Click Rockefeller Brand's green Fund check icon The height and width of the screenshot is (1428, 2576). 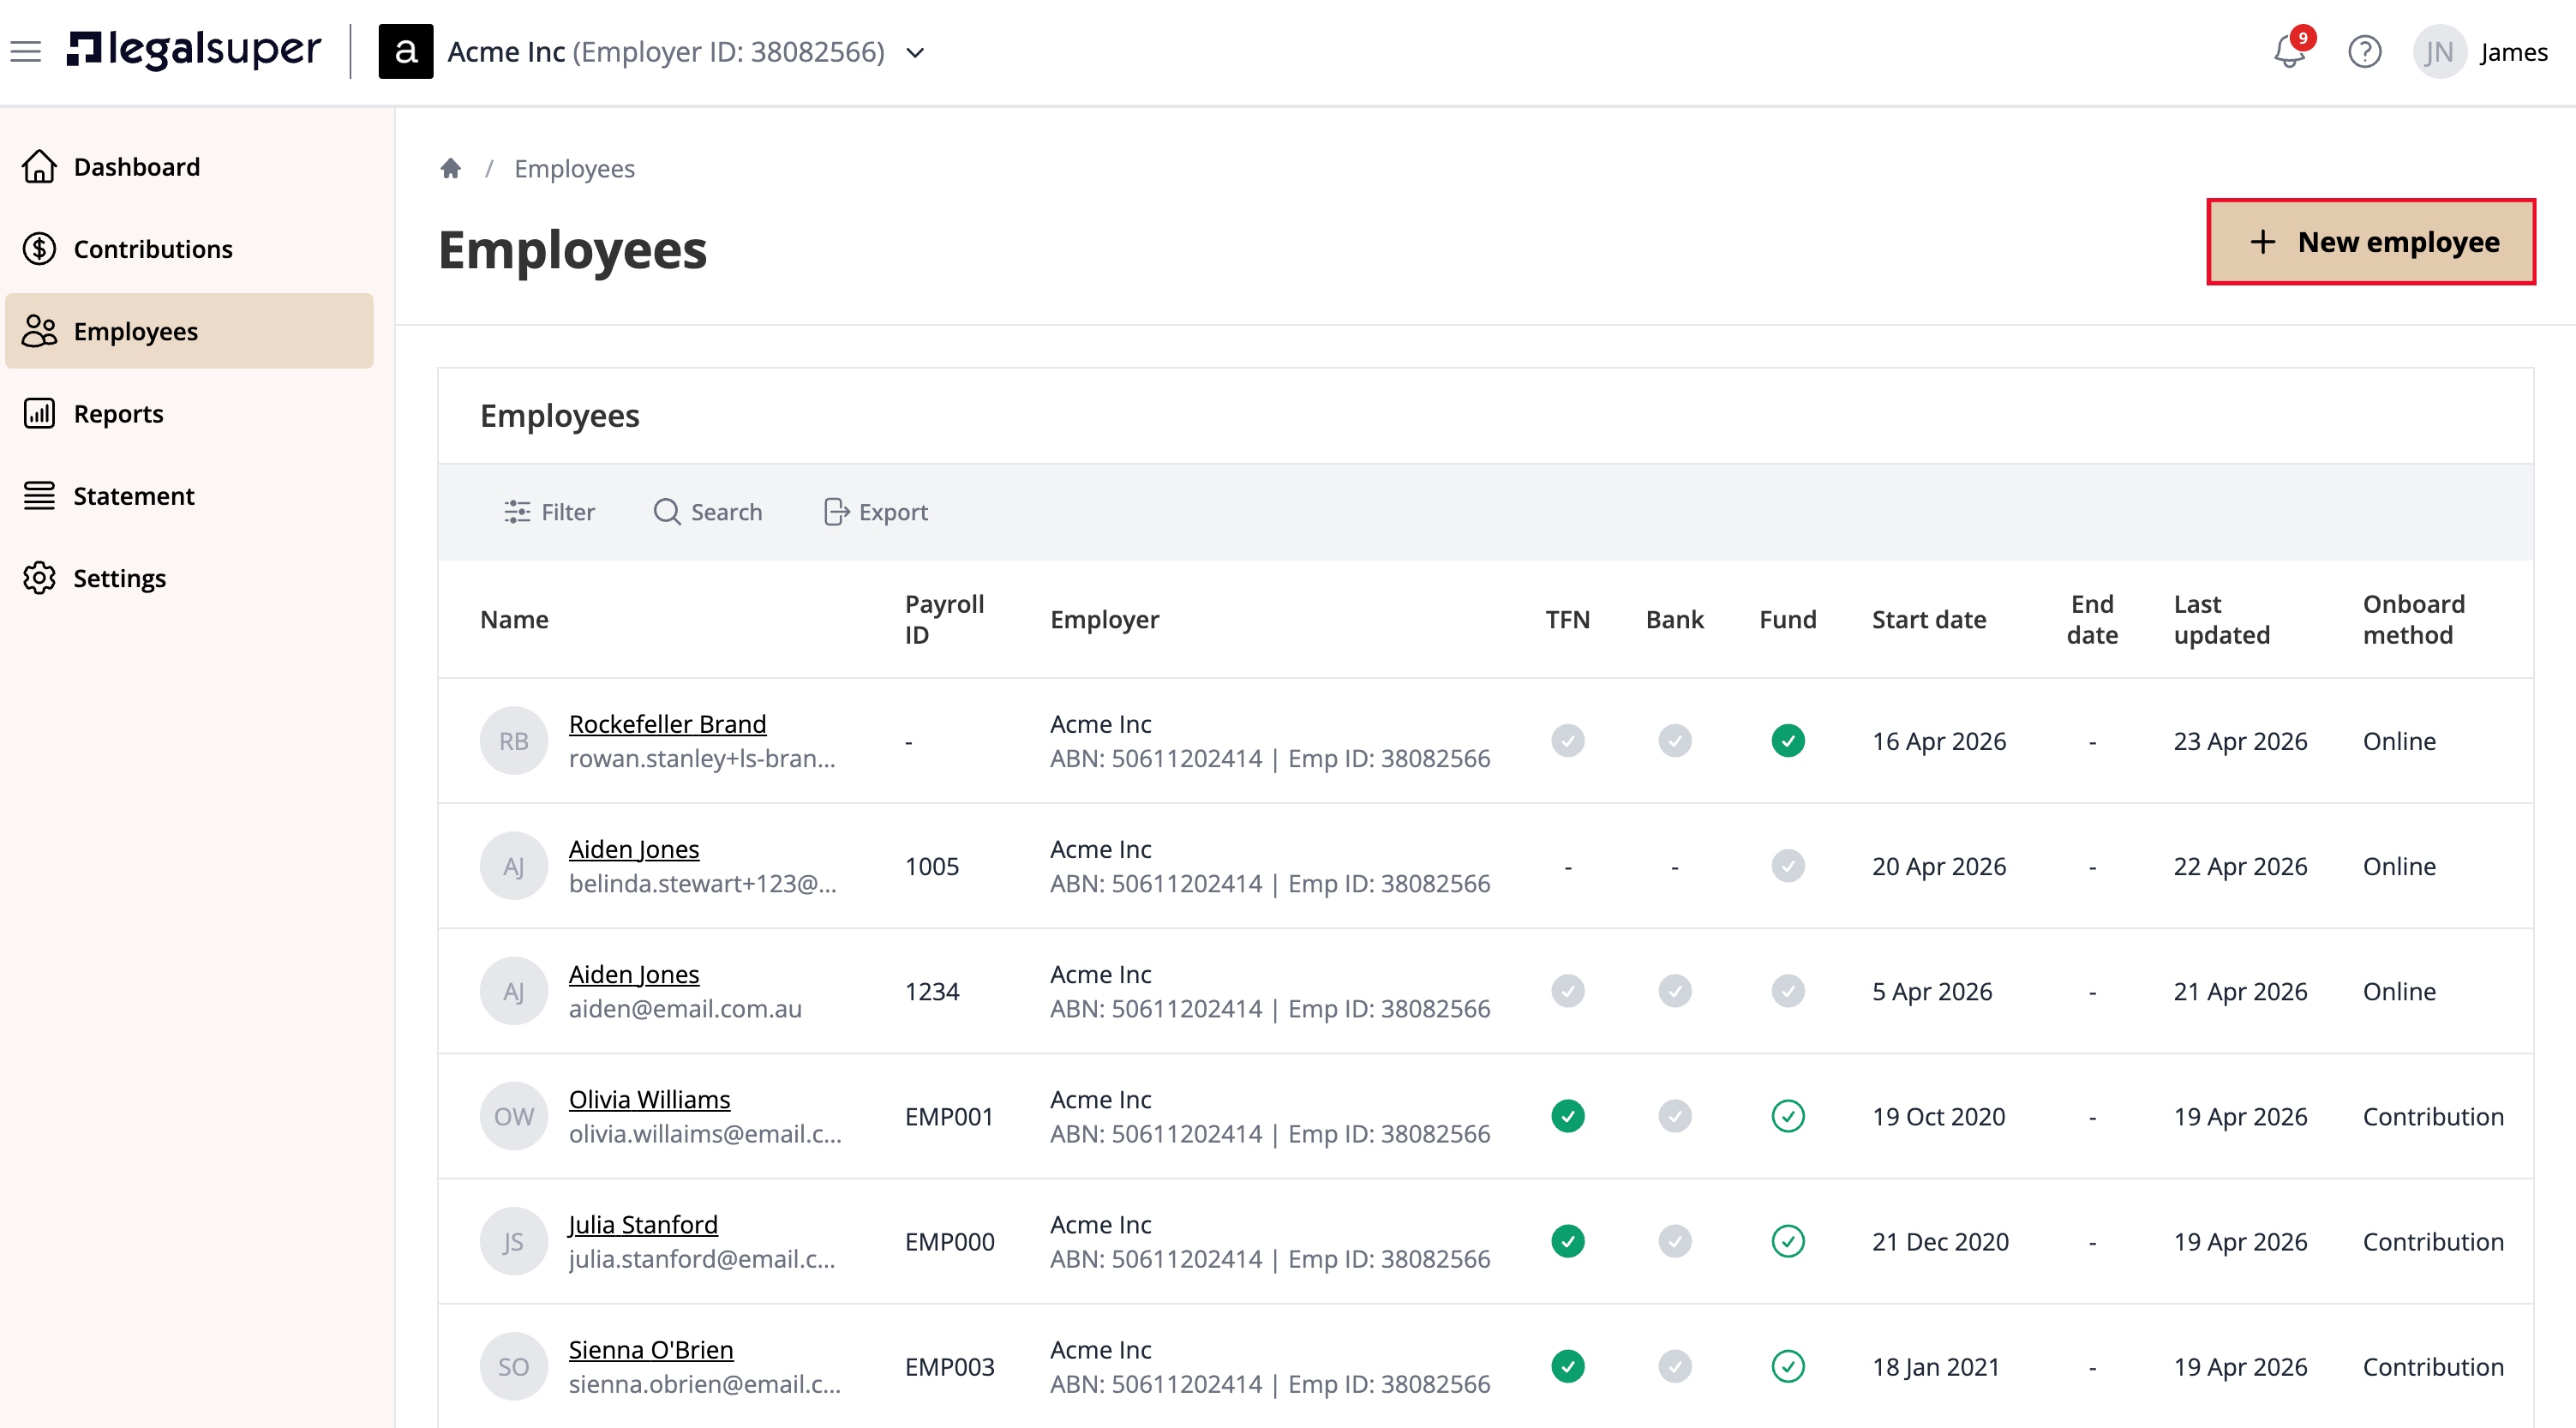(1787, 740)
